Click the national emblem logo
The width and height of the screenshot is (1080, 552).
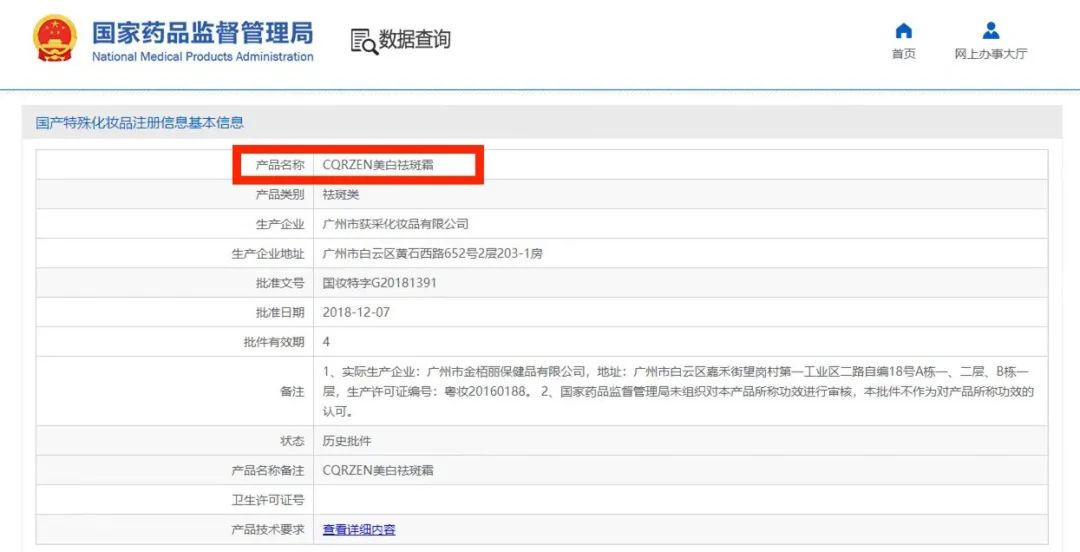click(x=55, y=38)
